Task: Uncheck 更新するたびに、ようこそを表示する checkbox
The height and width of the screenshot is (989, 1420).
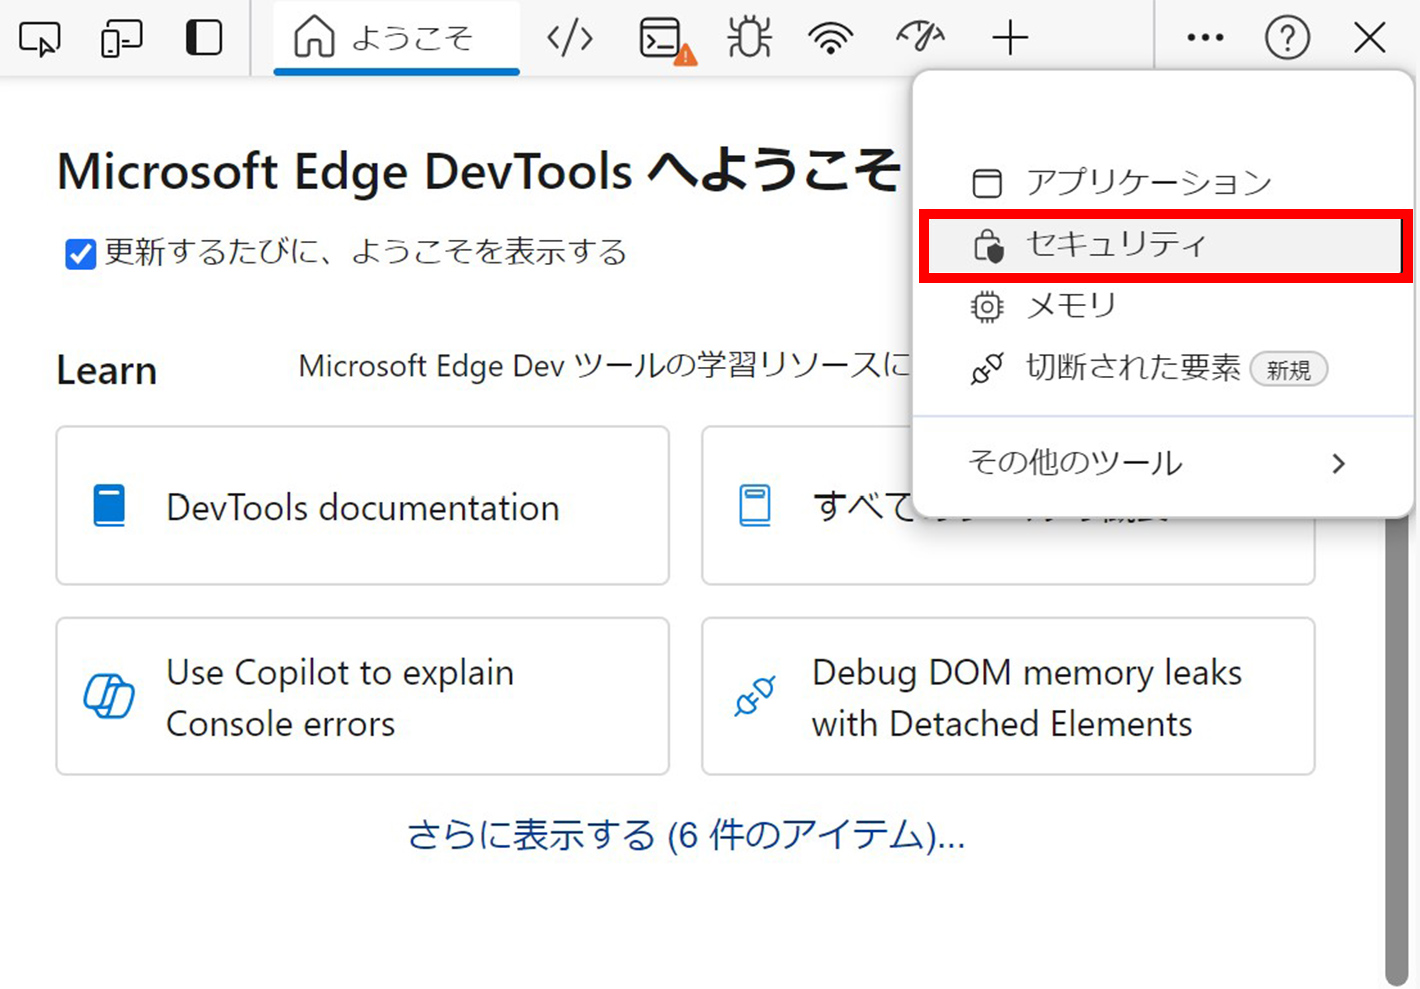Action: coord(81,254)
